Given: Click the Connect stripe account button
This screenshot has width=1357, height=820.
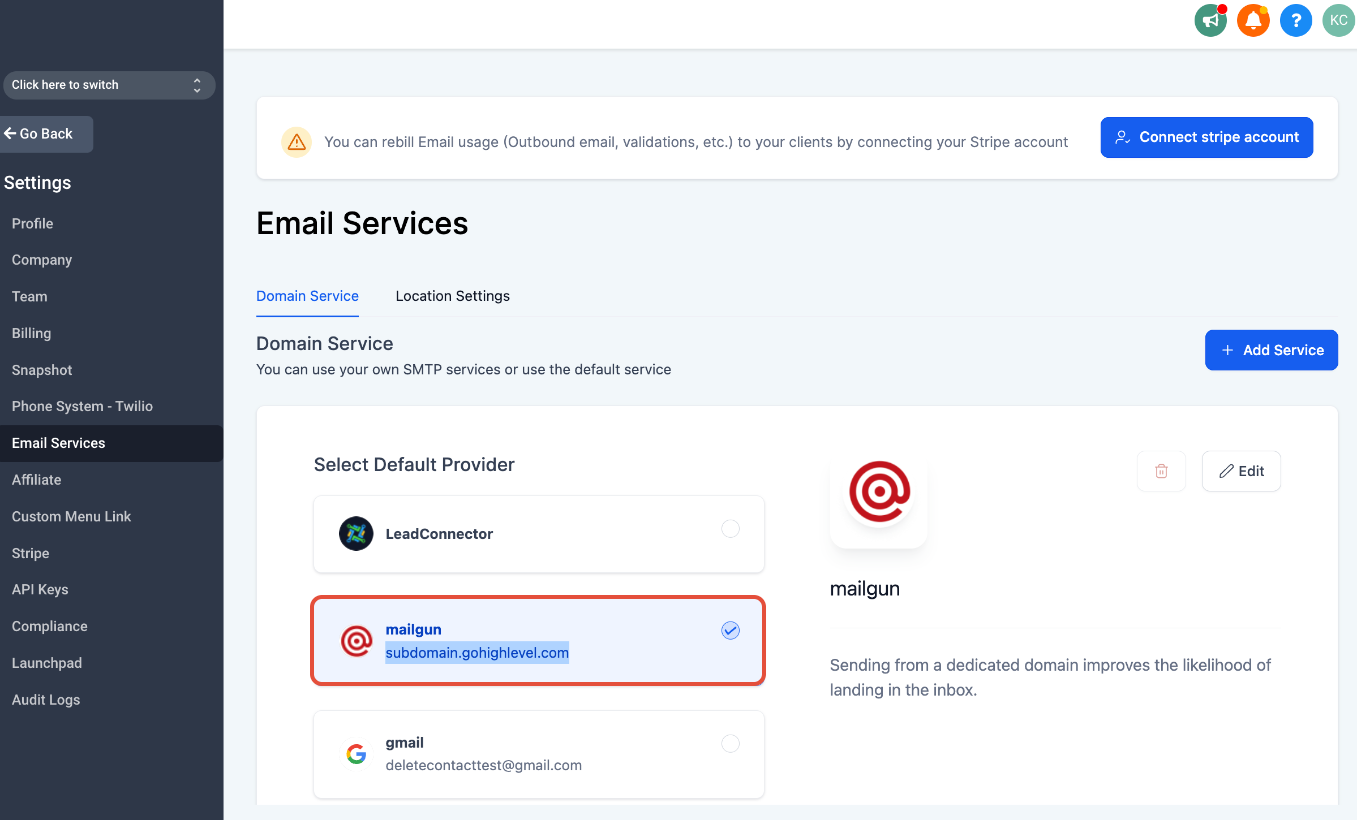Looking at the screenshot, I should (x=1207, y=137).
